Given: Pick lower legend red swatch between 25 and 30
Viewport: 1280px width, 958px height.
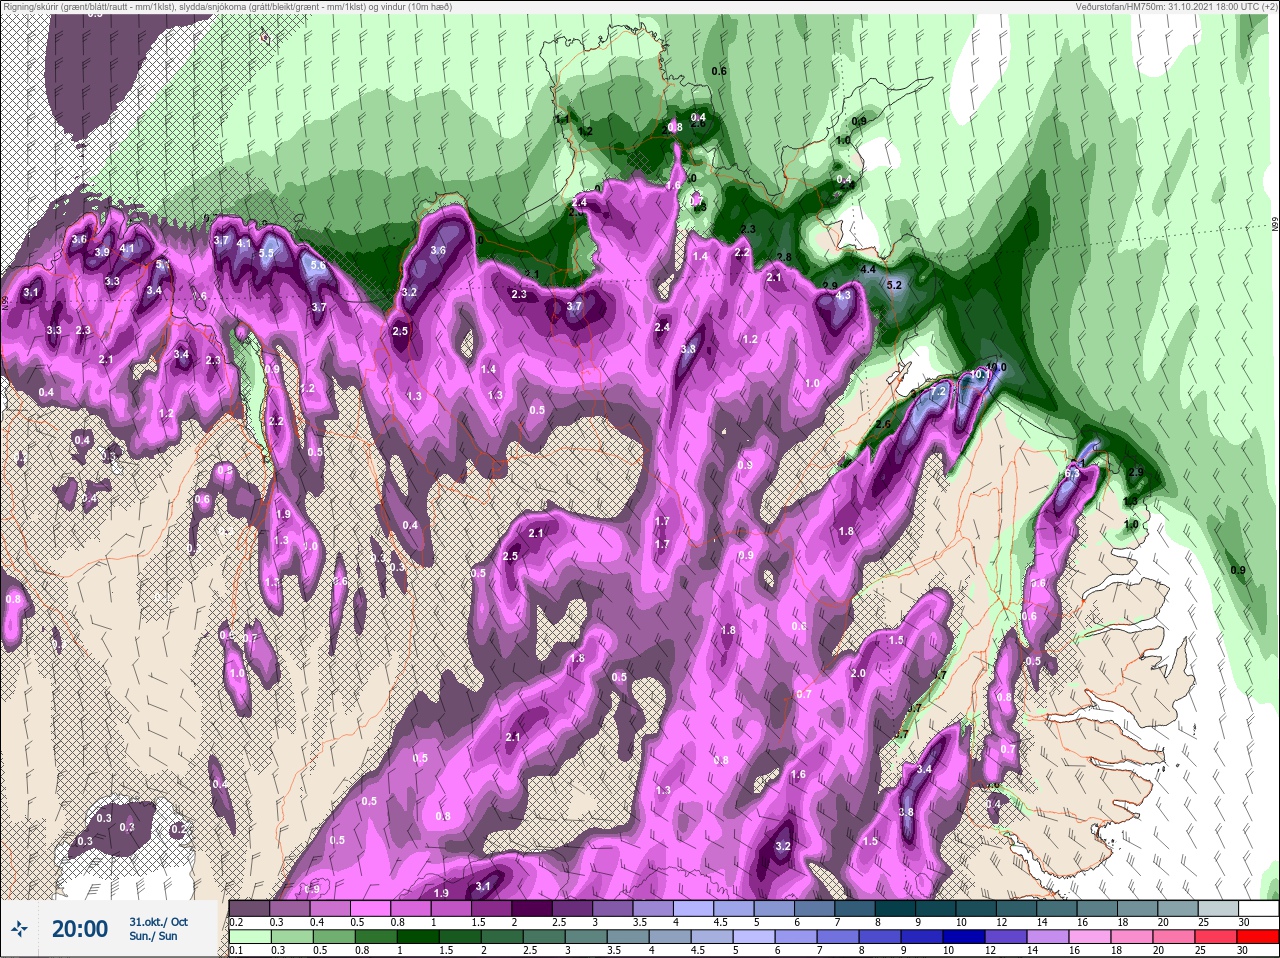Looking at the screenshot, I should 1217,937.
